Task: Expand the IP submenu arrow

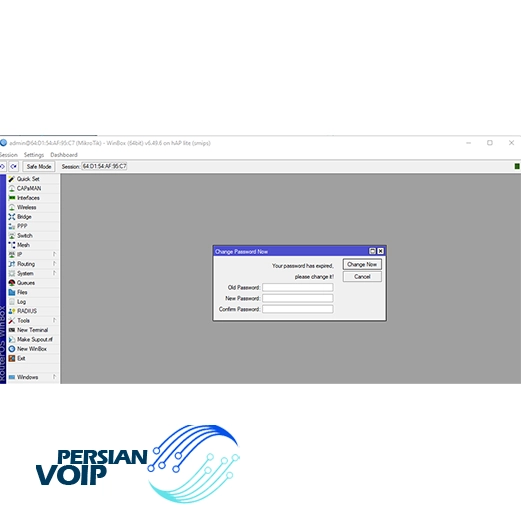Action: point(54,254)
